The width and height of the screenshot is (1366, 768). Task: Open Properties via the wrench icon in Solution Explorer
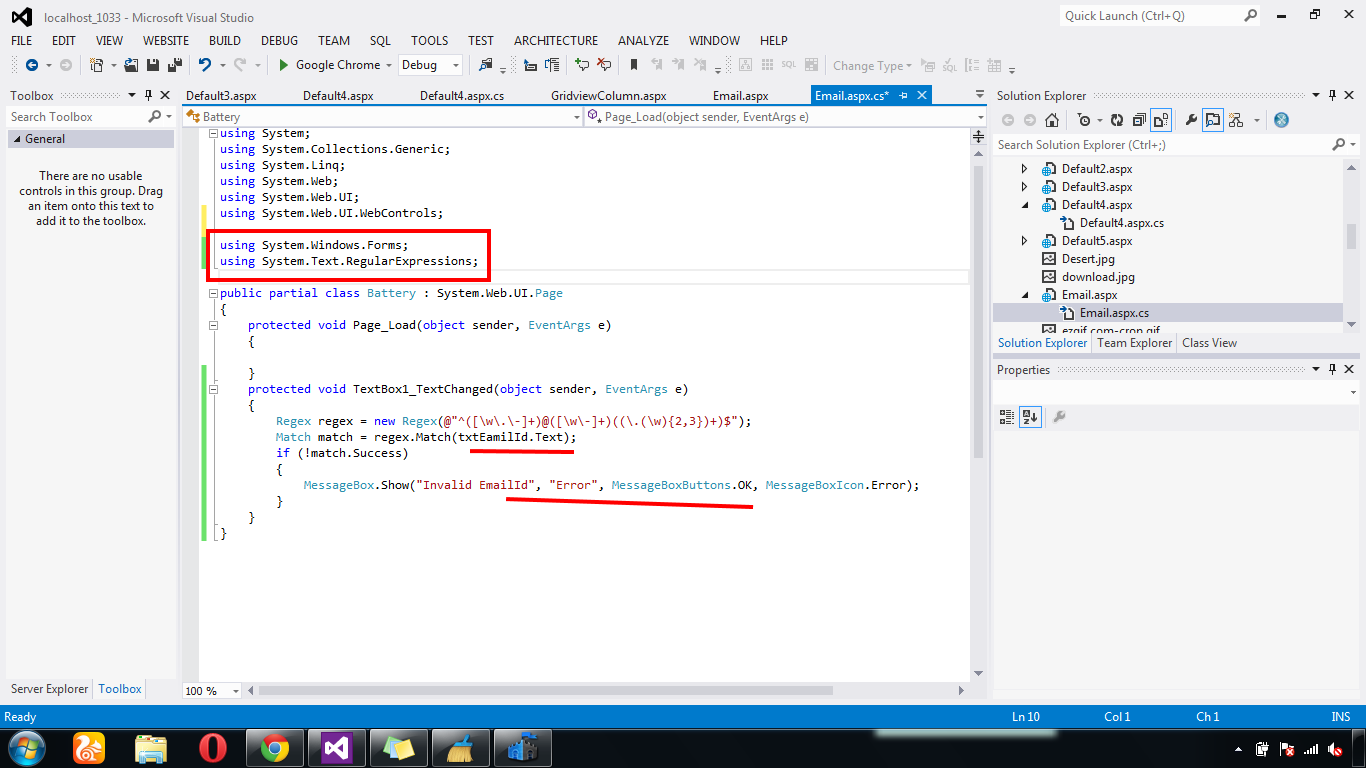1190,119
